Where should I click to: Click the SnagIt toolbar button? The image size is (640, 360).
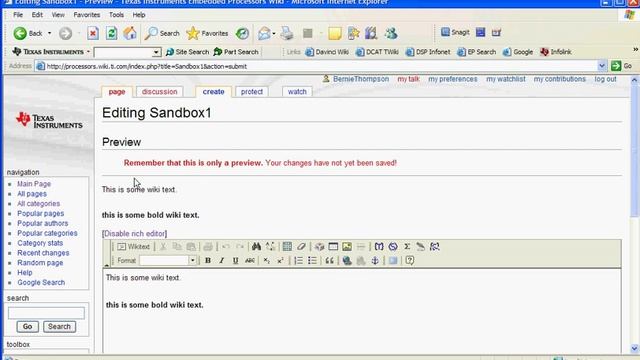click(455, 33)
